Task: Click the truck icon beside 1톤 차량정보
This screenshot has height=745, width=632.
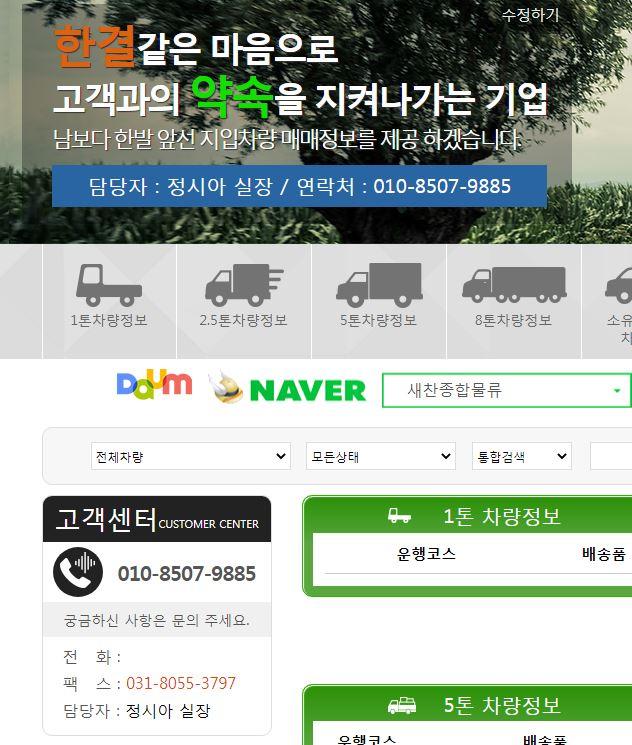Action: pos(400,516)
